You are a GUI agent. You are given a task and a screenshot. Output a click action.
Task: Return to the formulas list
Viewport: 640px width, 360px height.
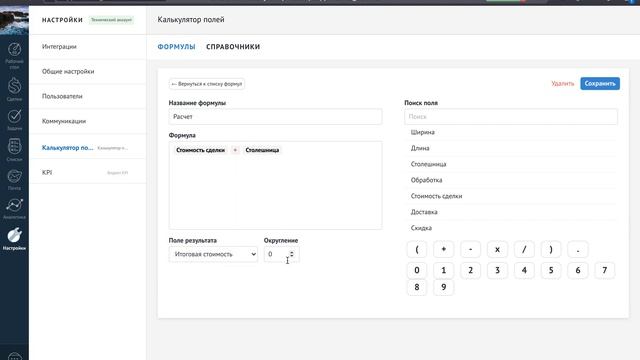[x=207, y=84]
